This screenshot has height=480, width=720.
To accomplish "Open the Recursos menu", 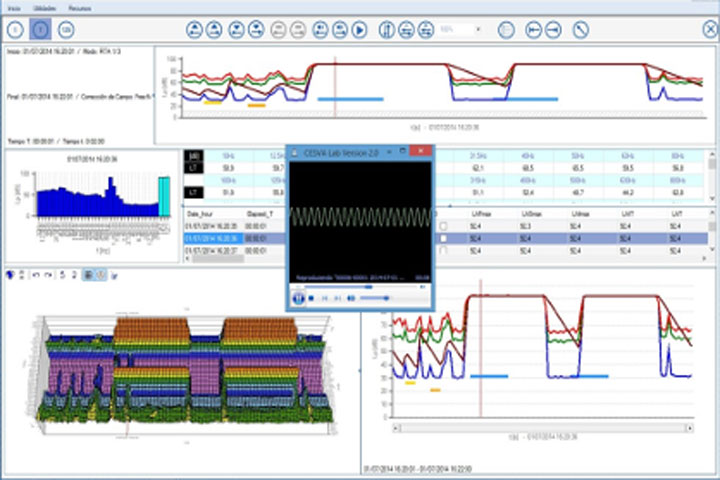I will tap(79, 7).
